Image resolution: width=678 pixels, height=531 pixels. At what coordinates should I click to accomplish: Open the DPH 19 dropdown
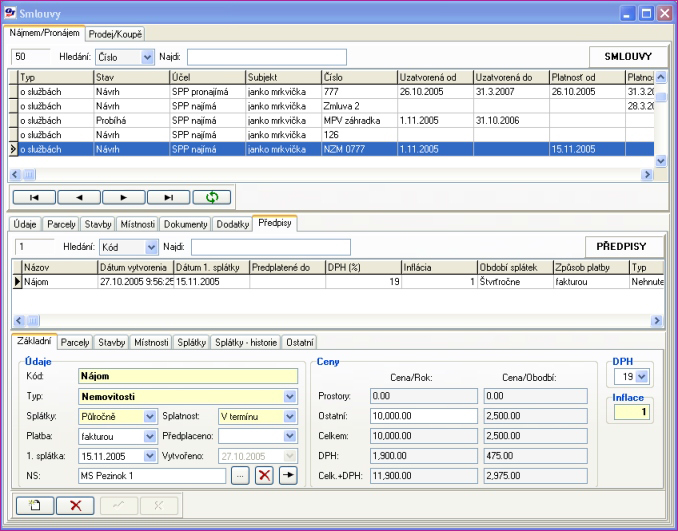[642, 377]
